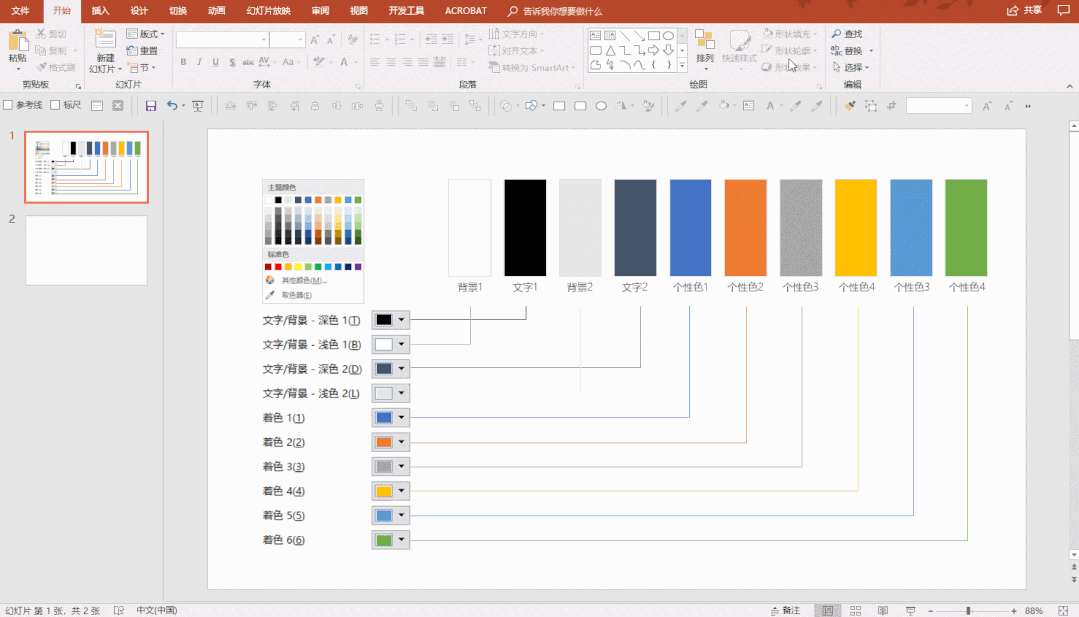Fit slide to current window
The image size is (1079, 617).
coord(1063,611)
